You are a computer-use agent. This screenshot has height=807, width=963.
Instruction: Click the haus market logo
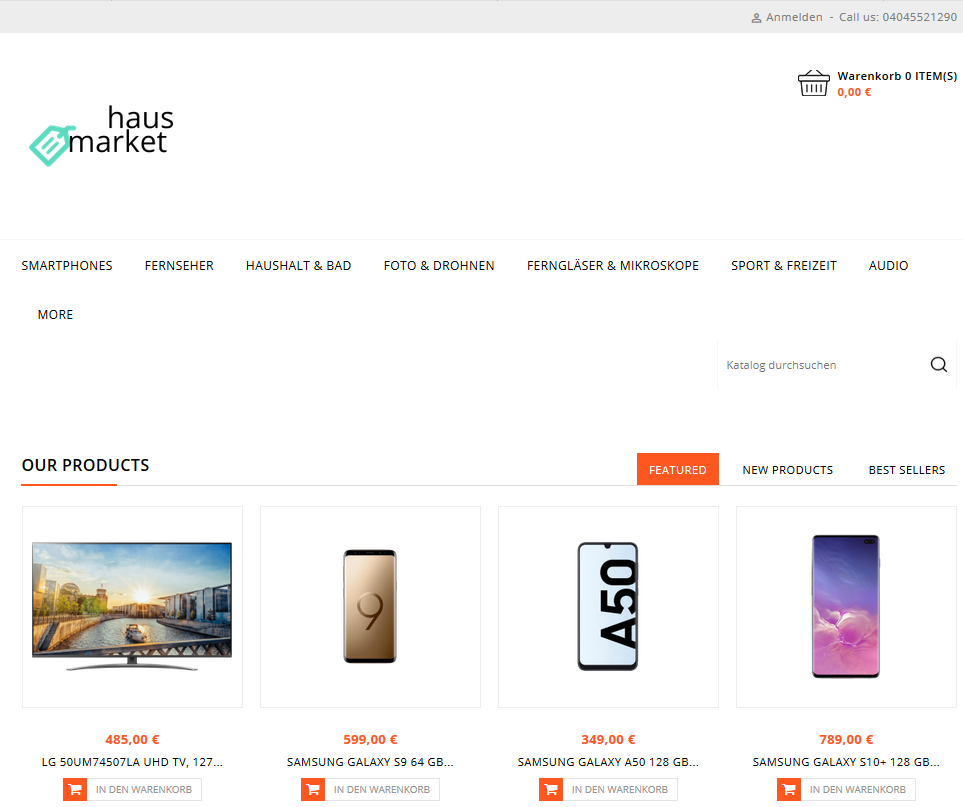click(x=101, y=135)
